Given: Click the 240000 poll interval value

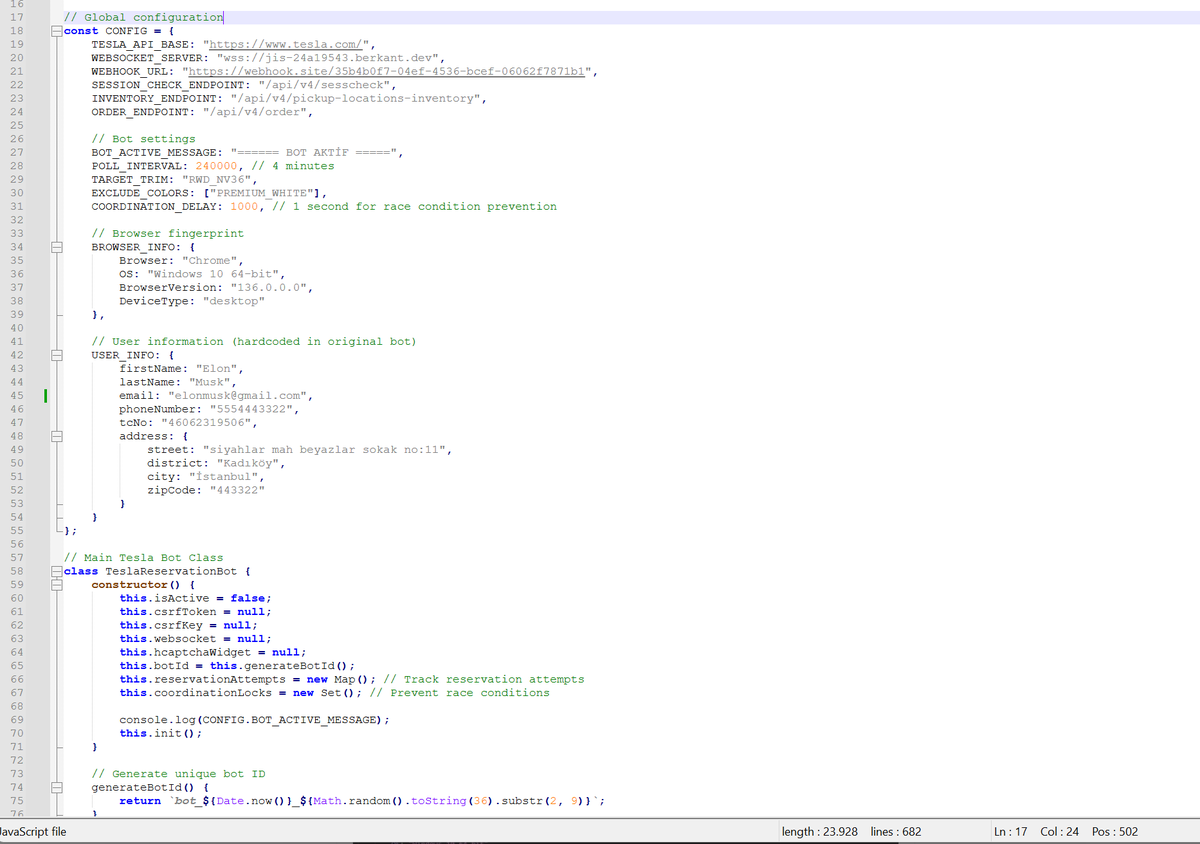Looking at the screenshot, I should (215, 166).
